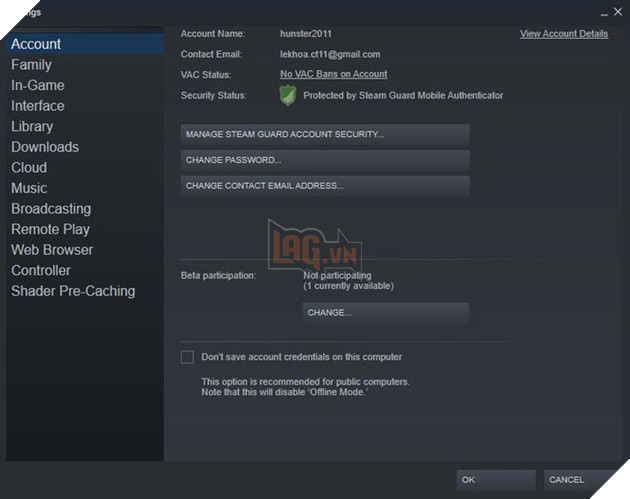
Task: Click the Not participating beta status text
Action: point(337,276)
